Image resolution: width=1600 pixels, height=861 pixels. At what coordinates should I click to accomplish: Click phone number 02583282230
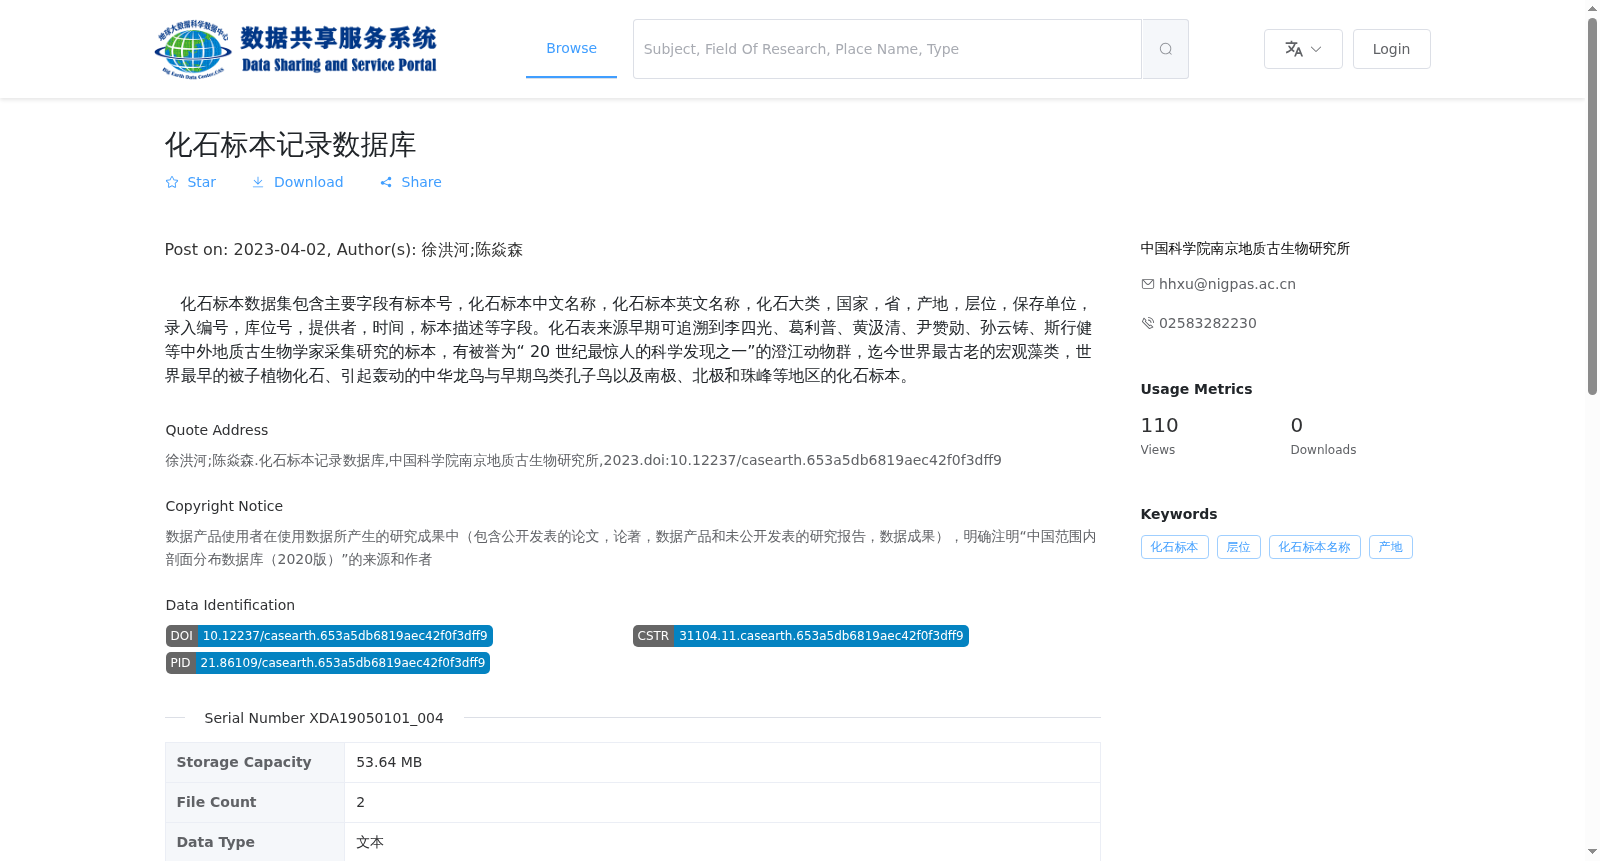click(1207, 323)
